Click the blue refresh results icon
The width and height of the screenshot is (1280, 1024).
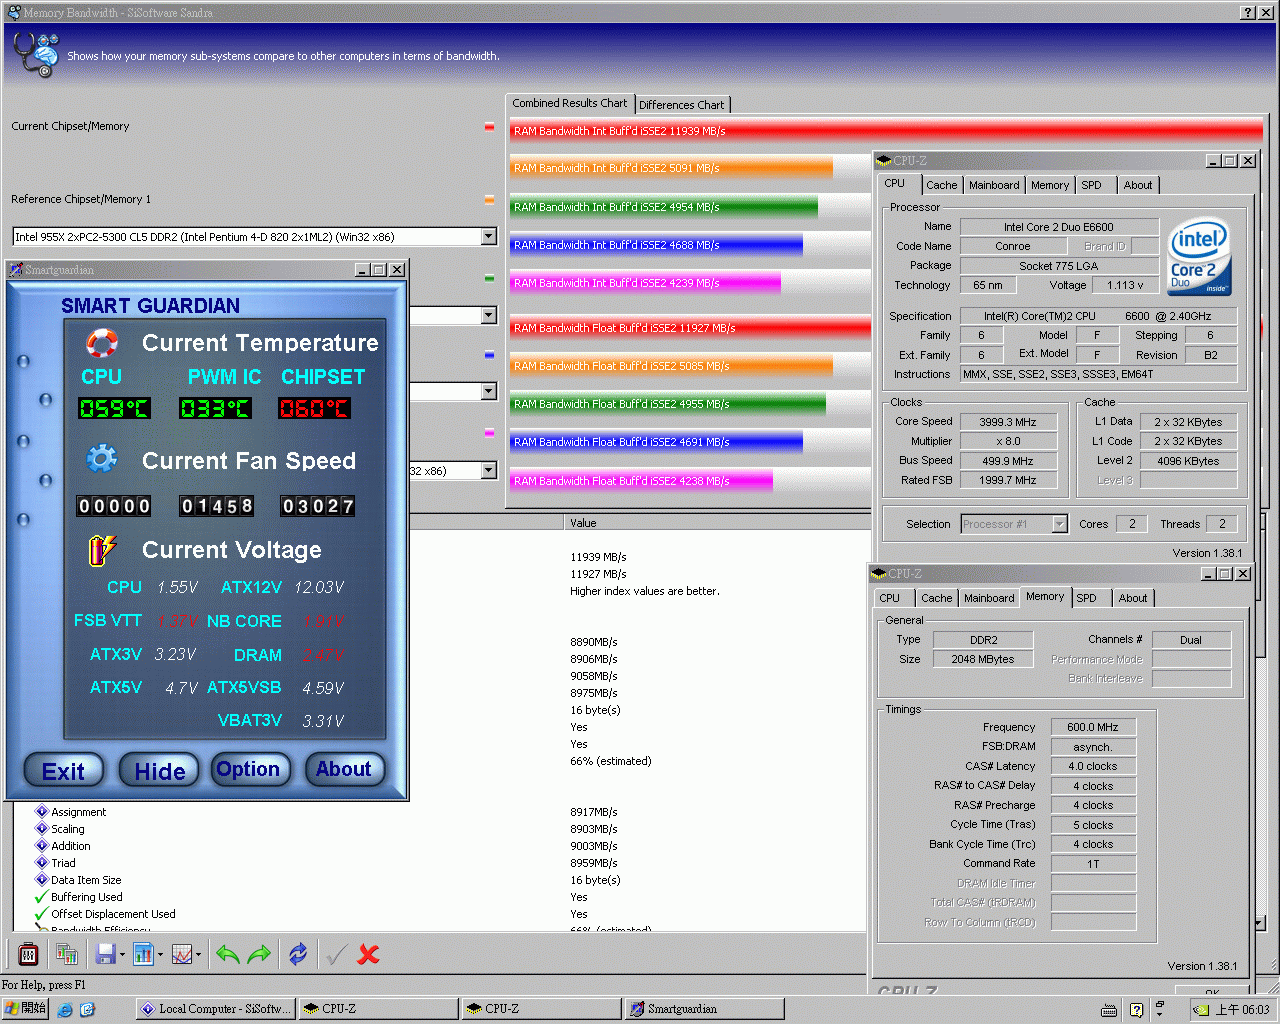298,954
